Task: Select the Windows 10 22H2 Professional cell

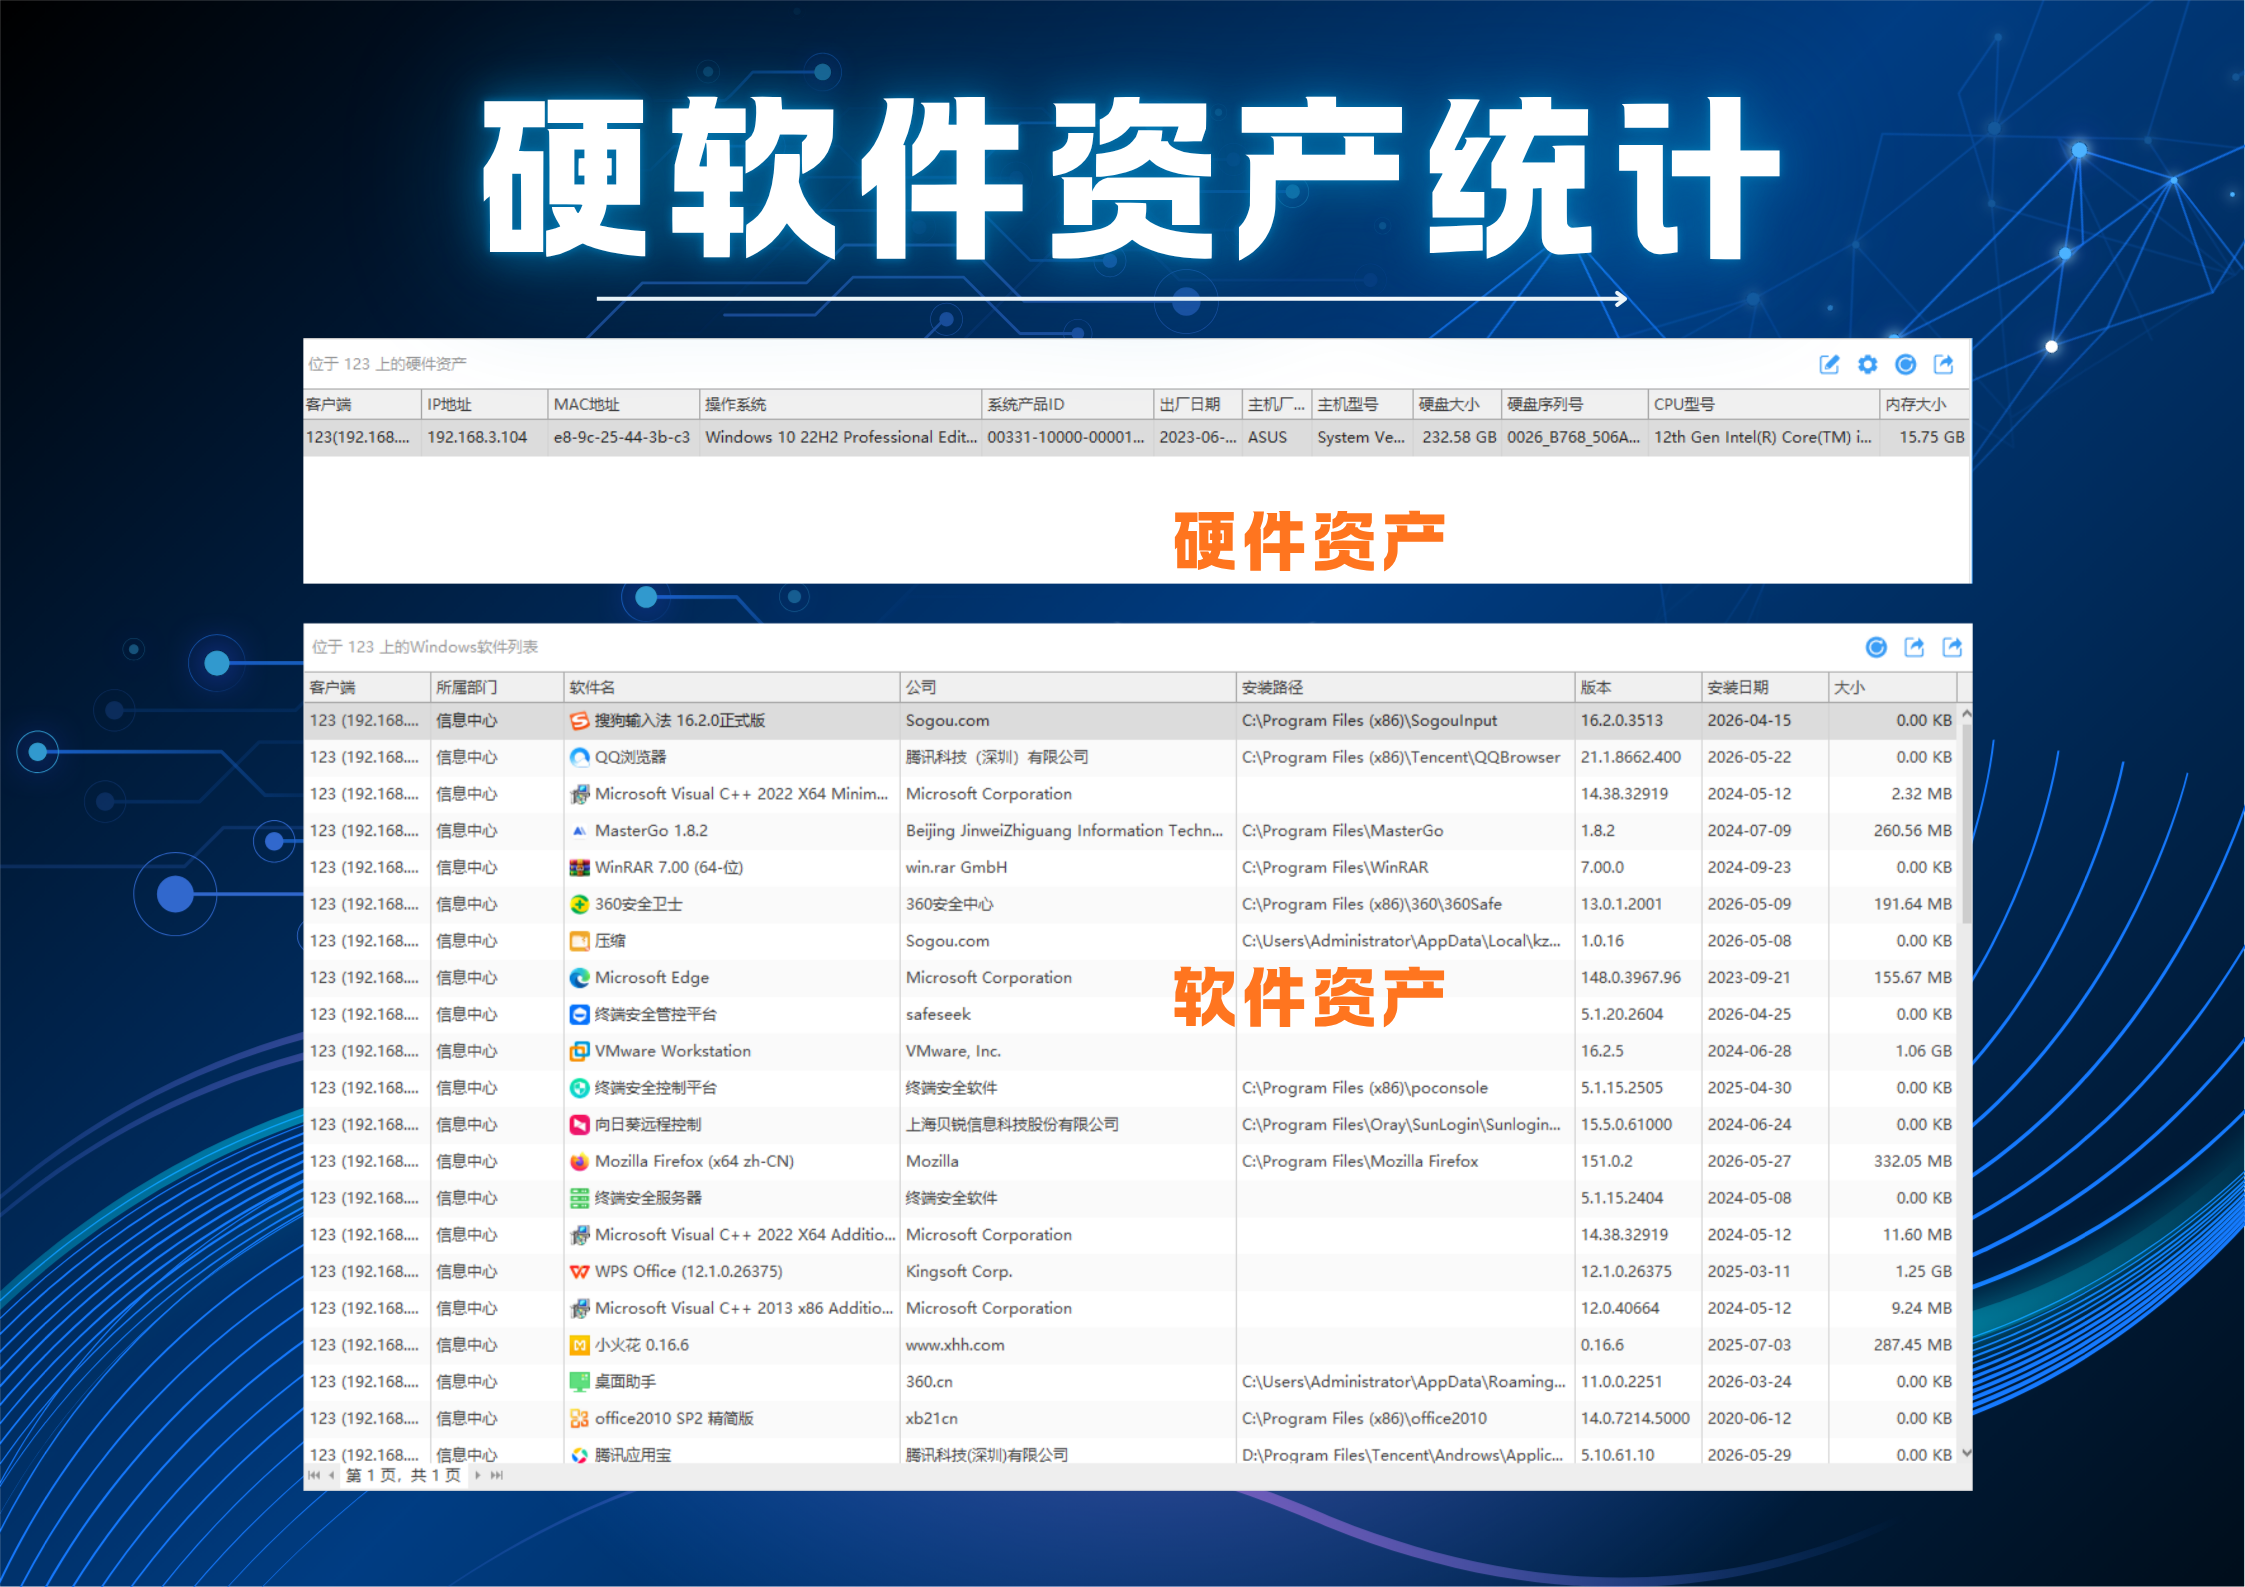Action: 841,437
